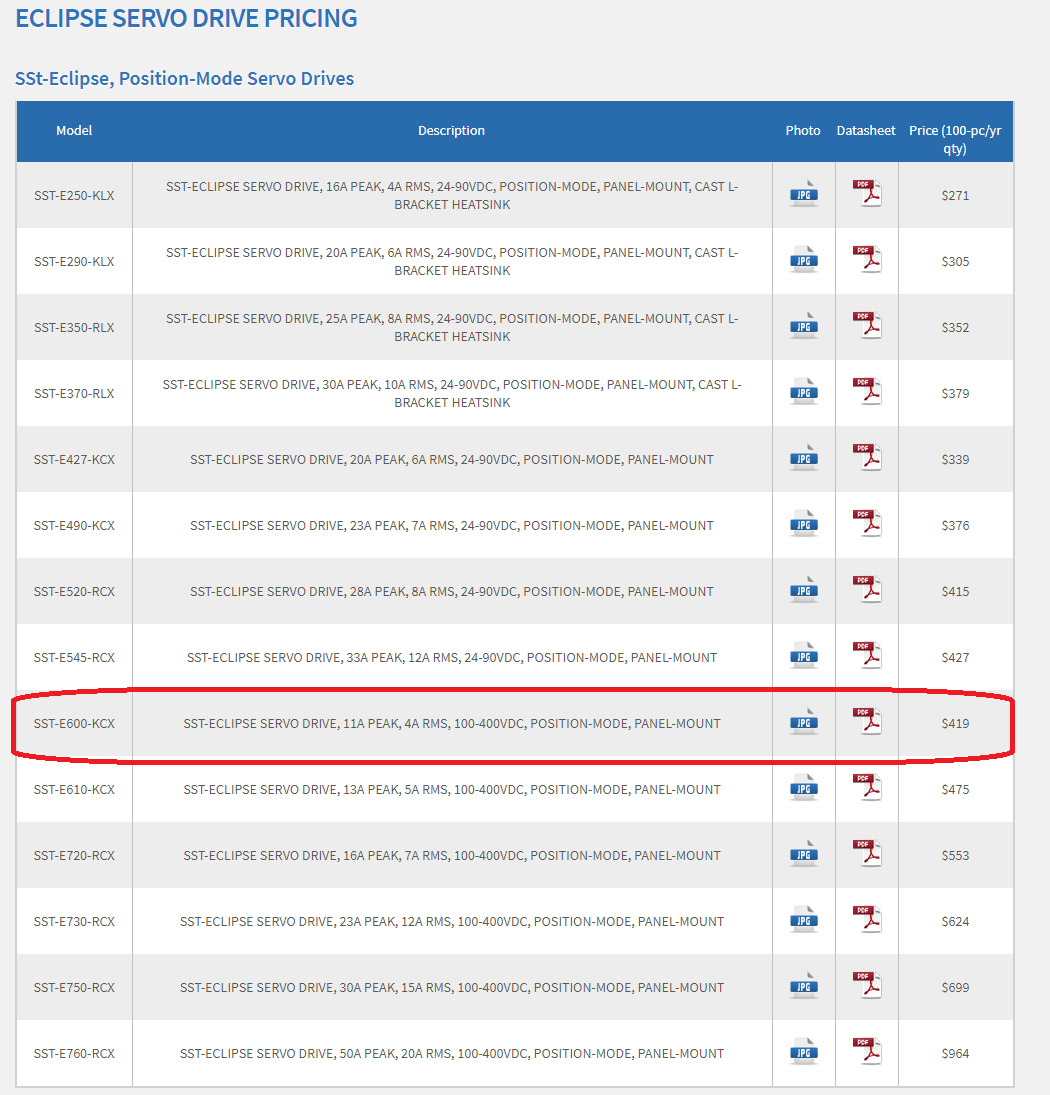The height and width of the screenshot is (1095, 1050).
Task: Show photo for SST-E520-RCX drive
Action: click(804, 589)
